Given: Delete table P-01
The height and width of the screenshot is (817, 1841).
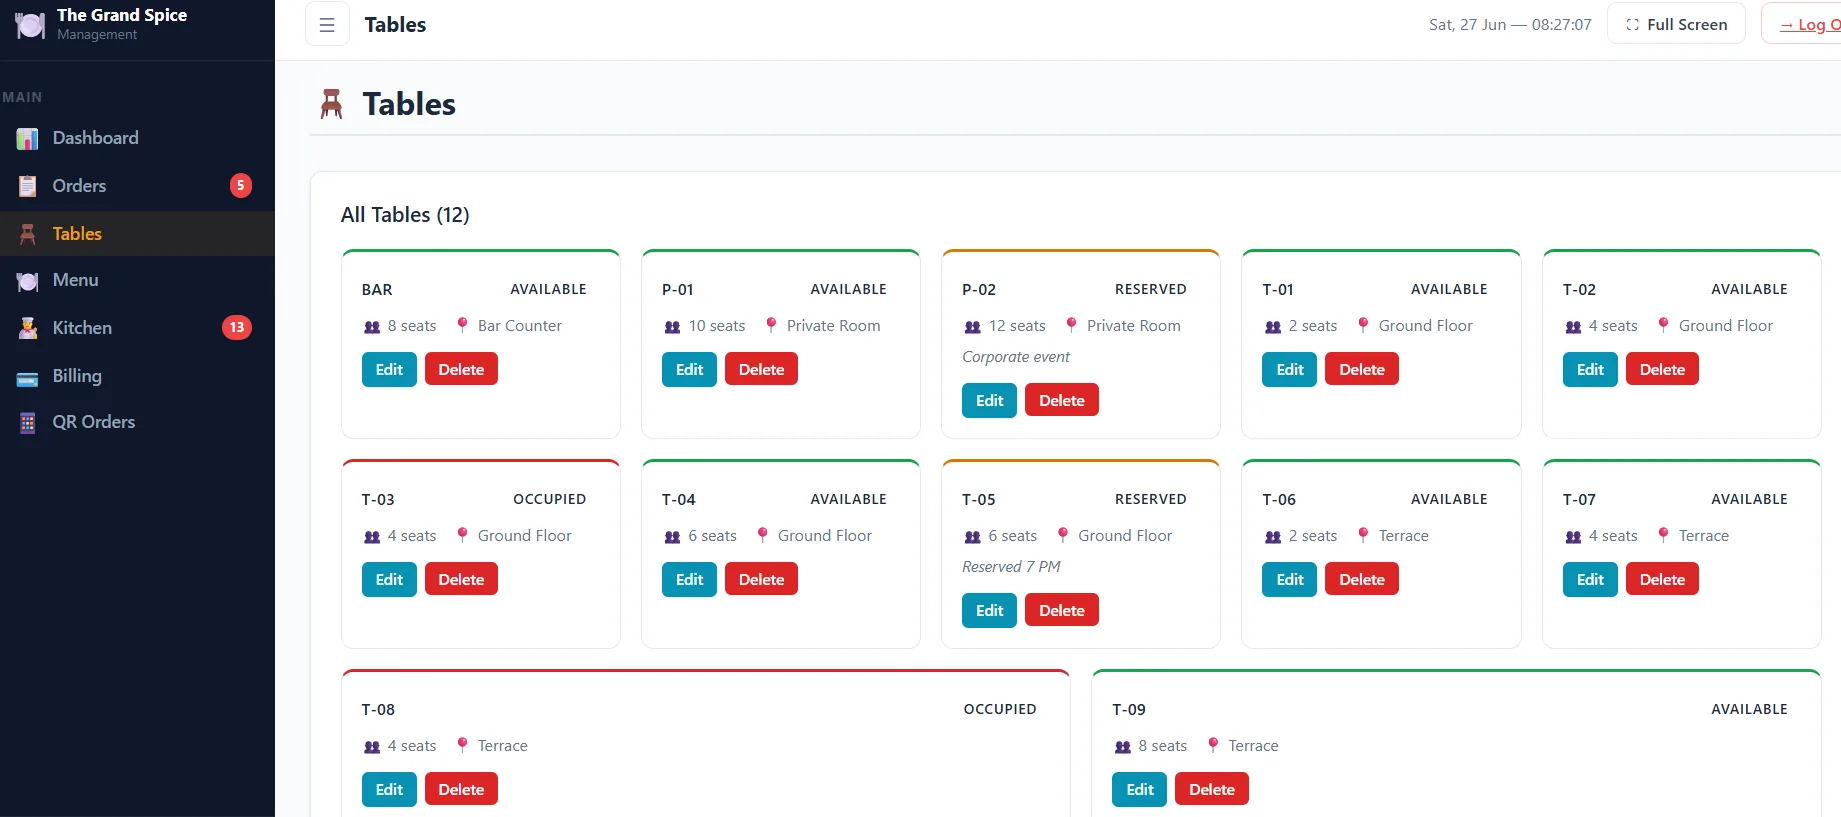Looking at the screenshot, I should click(x=761, y=369).
